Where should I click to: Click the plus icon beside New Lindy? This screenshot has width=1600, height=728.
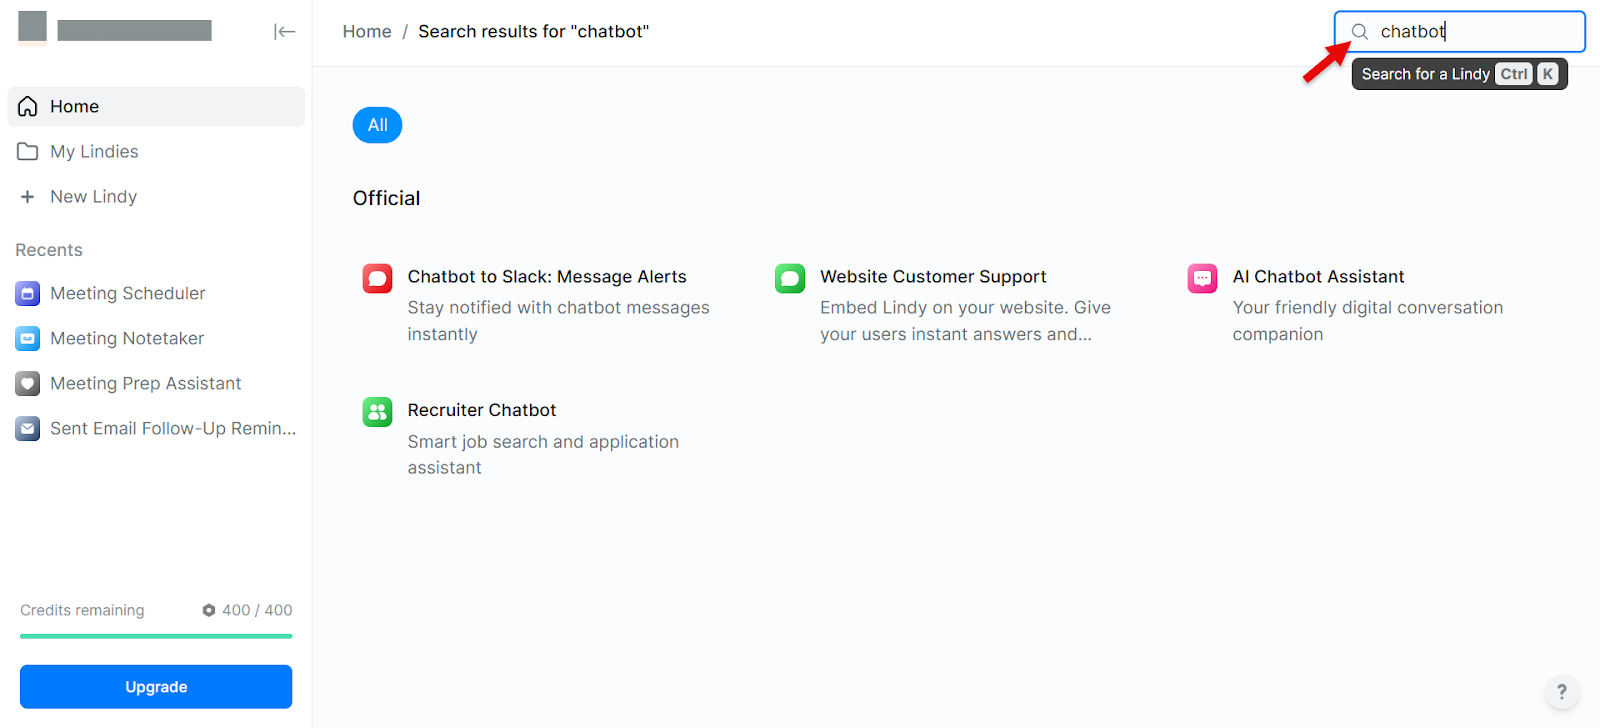(x=28, y=197)
